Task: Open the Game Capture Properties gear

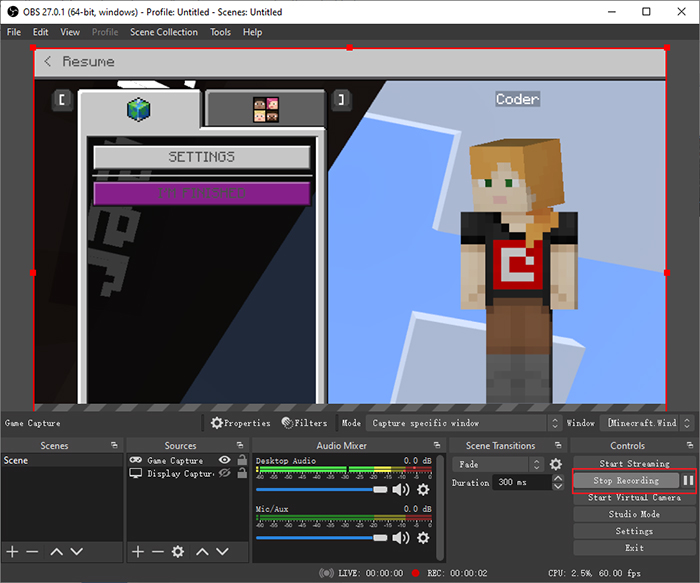Action: pyautogui.click(x=241, y=423)
